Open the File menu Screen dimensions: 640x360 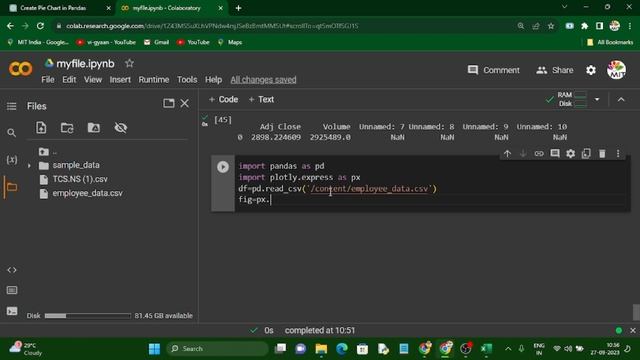coord(48,80)
